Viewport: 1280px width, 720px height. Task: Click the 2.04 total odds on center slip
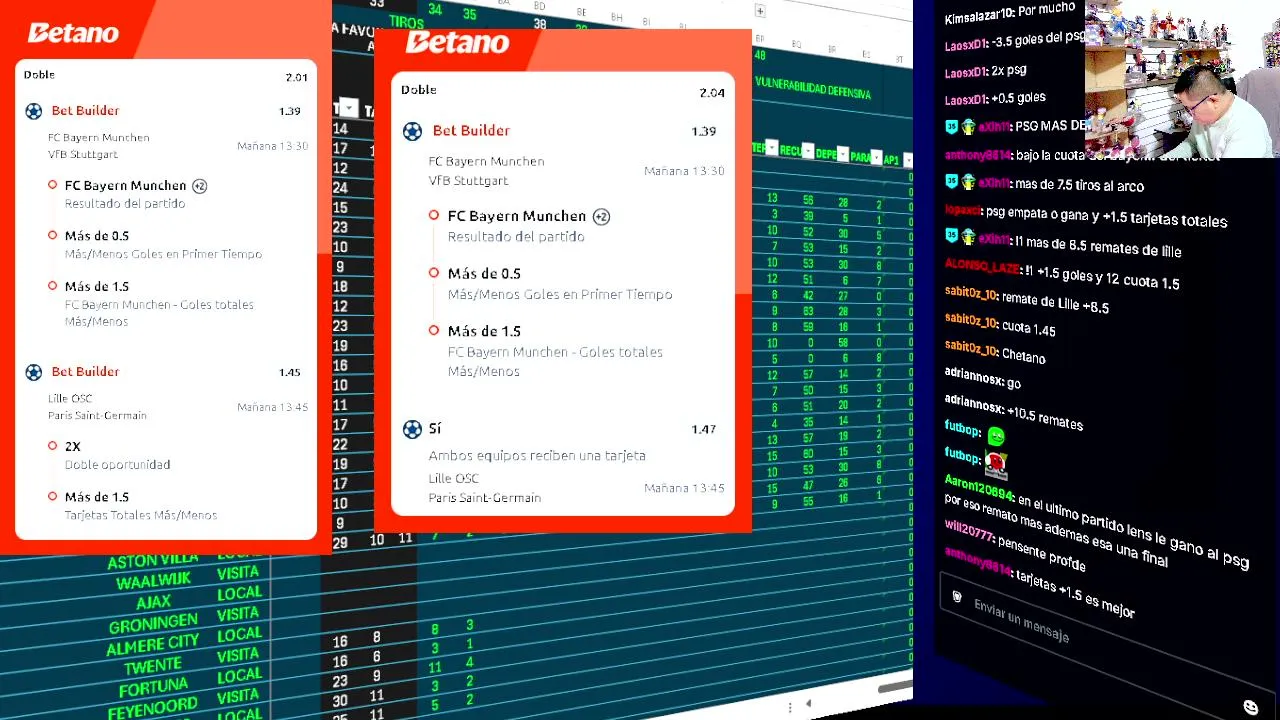[x=712, y=93]
